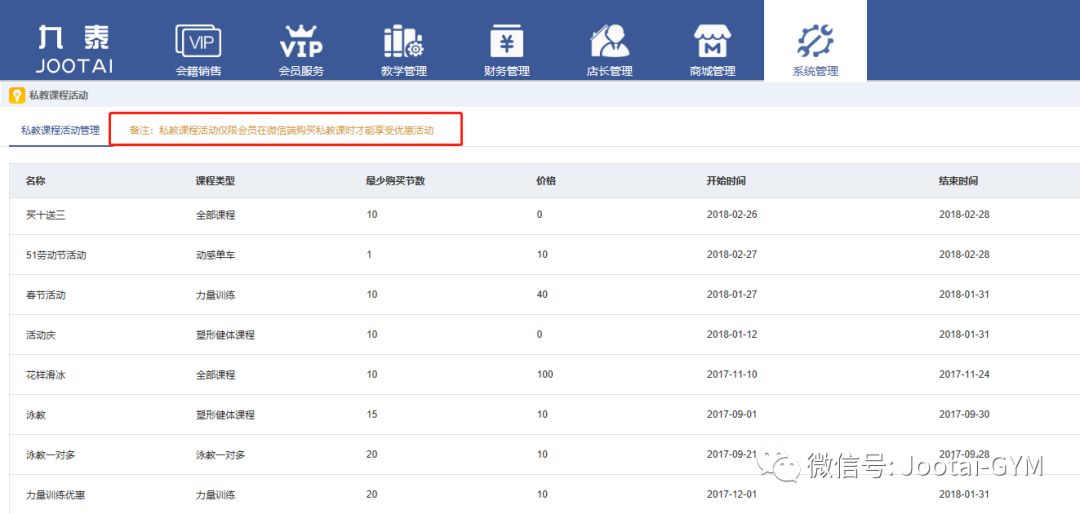Click 财务管理 menu label
Screen dimensions: 1080x514
[x=507, y=71]
